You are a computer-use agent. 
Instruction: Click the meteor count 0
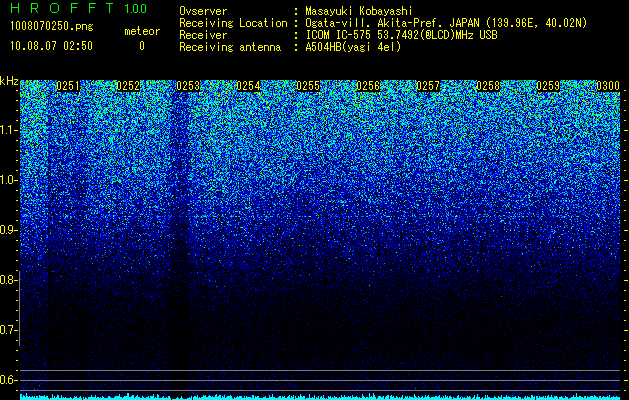coord(142,46)
